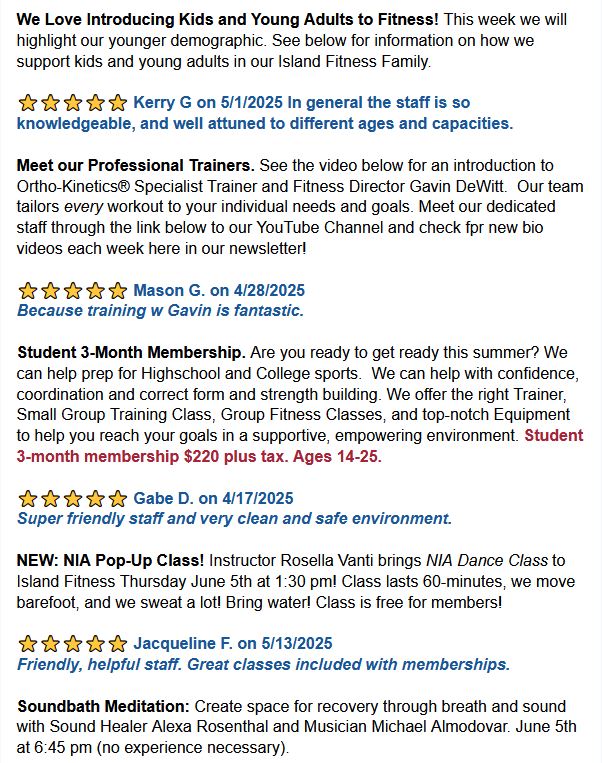Open Mason G. review dated 4/28/2025
The image size is (602, 763).
[219, 291]
